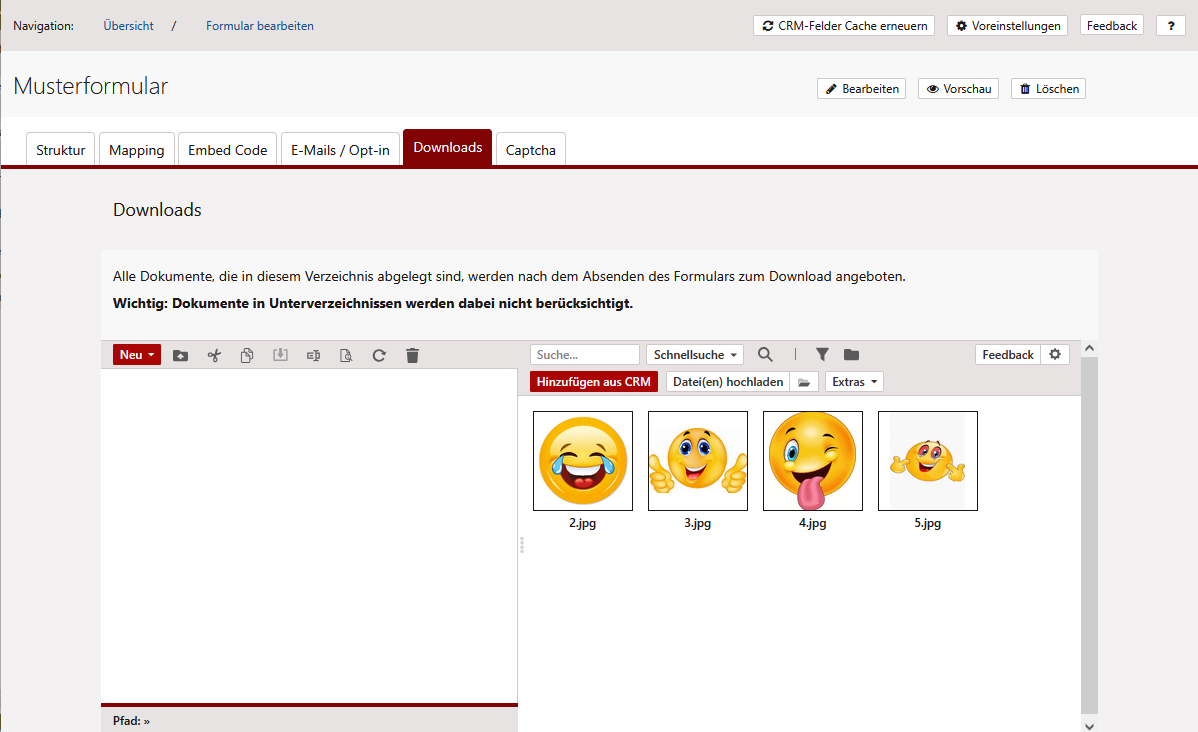The width and height of the screenshot is (1198, 732).
Task: Click the refresh arrow icon in file toolbar
Action: [x=379, y=355]
